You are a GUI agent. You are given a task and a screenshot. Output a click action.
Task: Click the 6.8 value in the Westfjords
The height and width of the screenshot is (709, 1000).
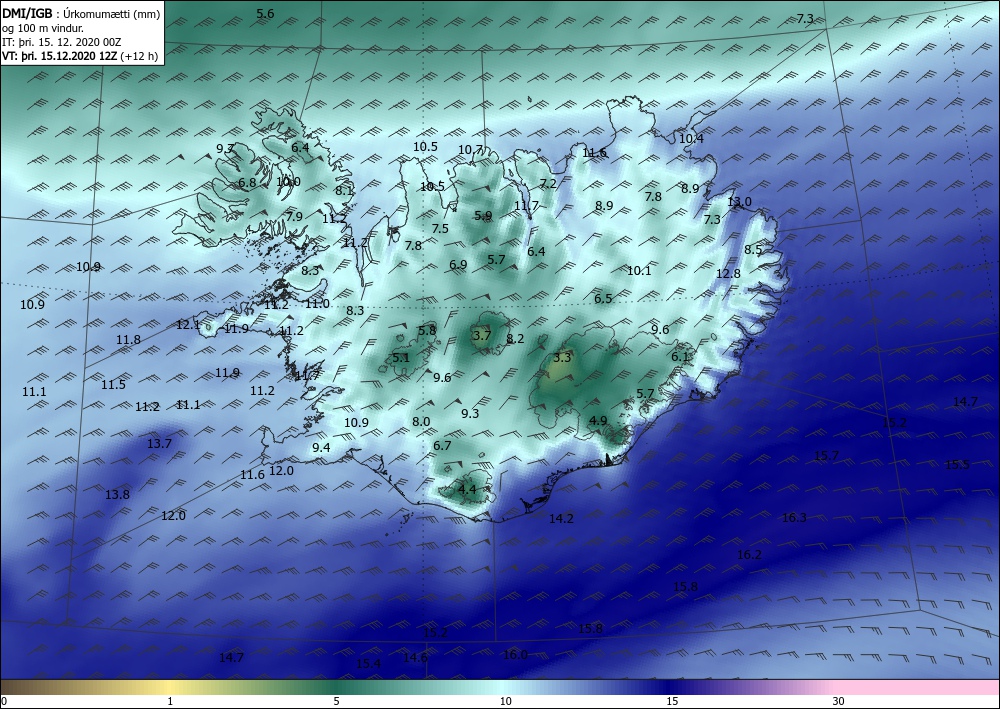pyautogui.click(x=247, y=182)
